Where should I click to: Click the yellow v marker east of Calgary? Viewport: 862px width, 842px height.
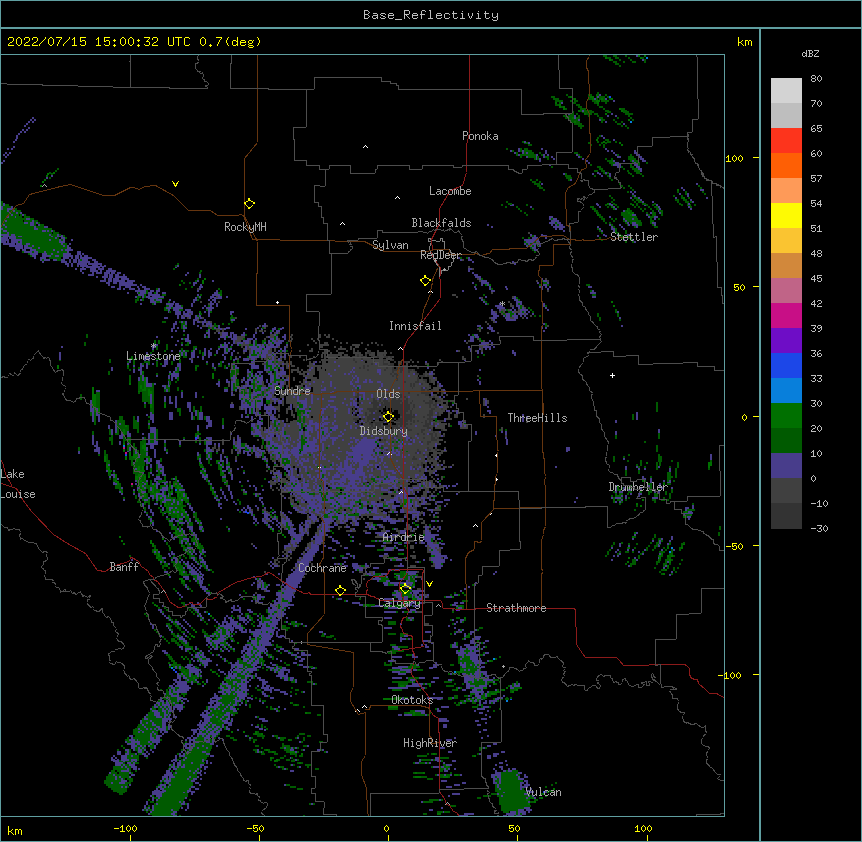429,584
